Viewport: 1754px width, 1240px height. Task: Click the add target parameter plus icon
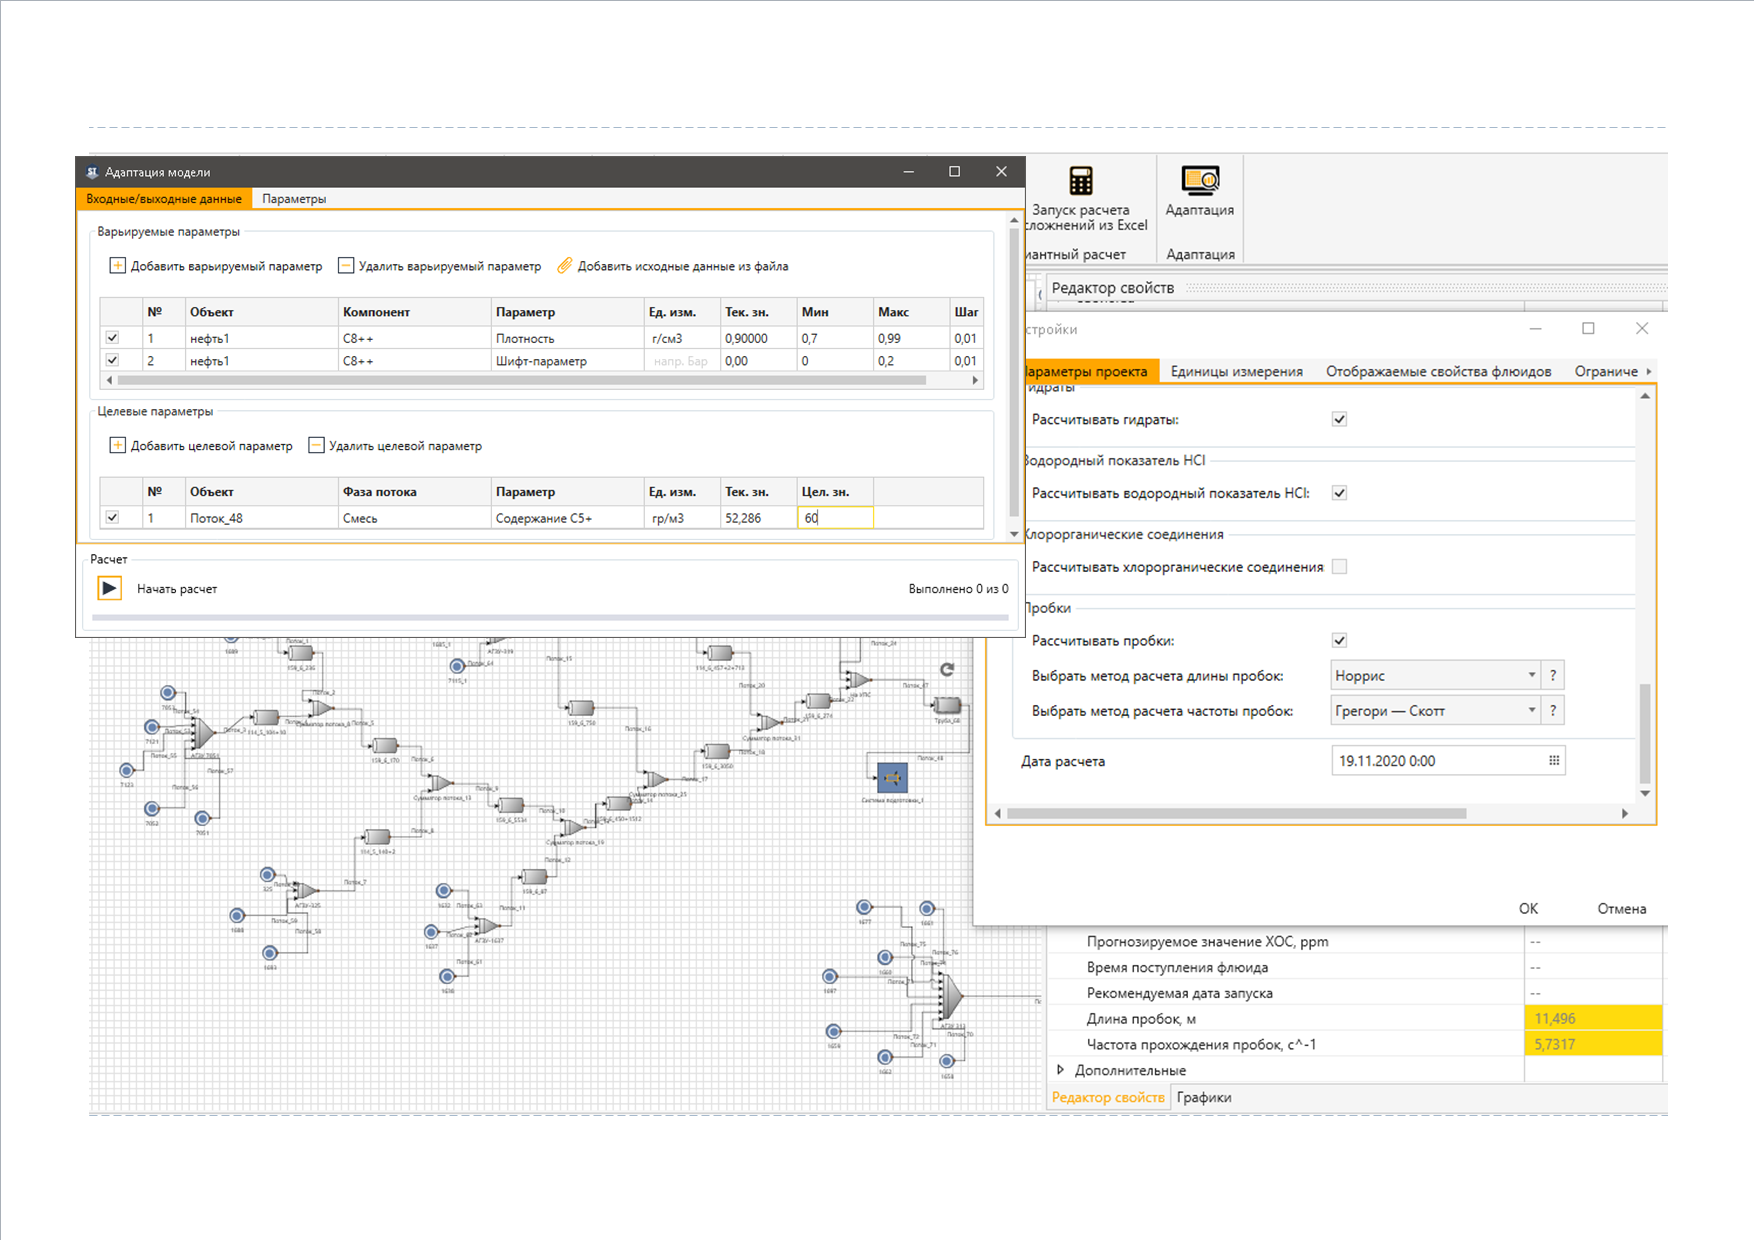117,445
